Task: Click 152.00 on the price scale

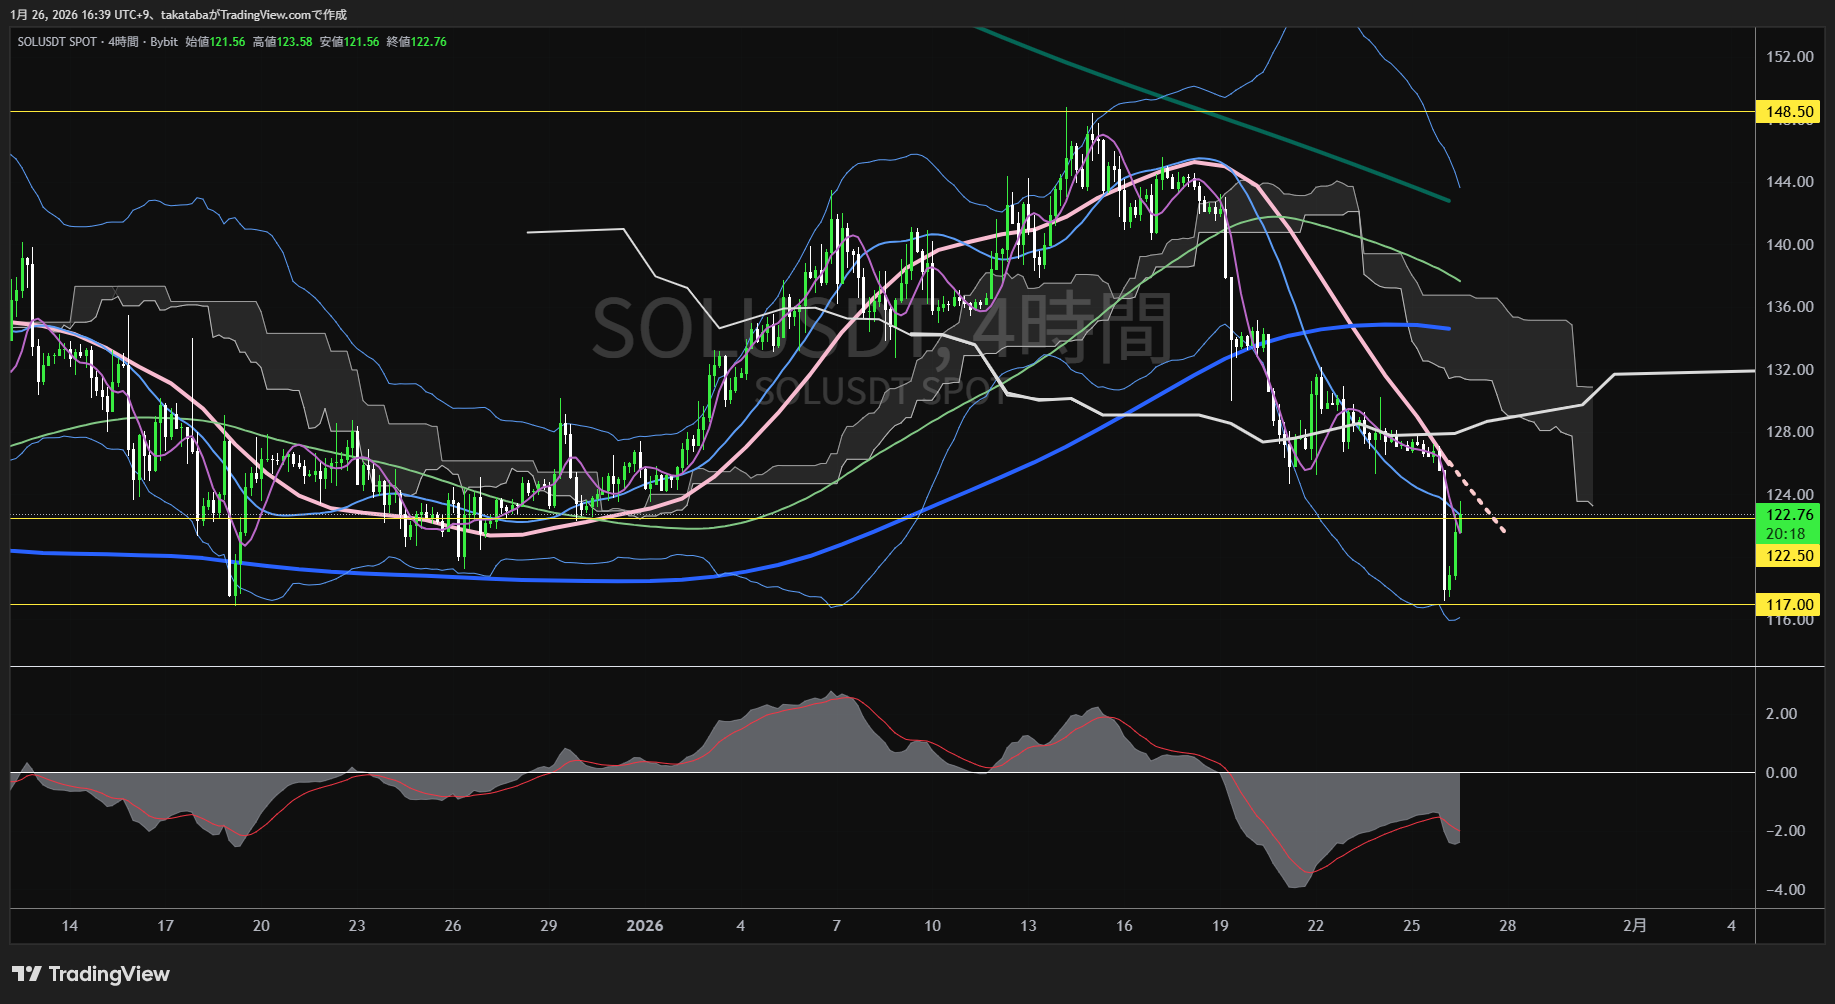Action: pyautogui.click(x=1789, y=57)
